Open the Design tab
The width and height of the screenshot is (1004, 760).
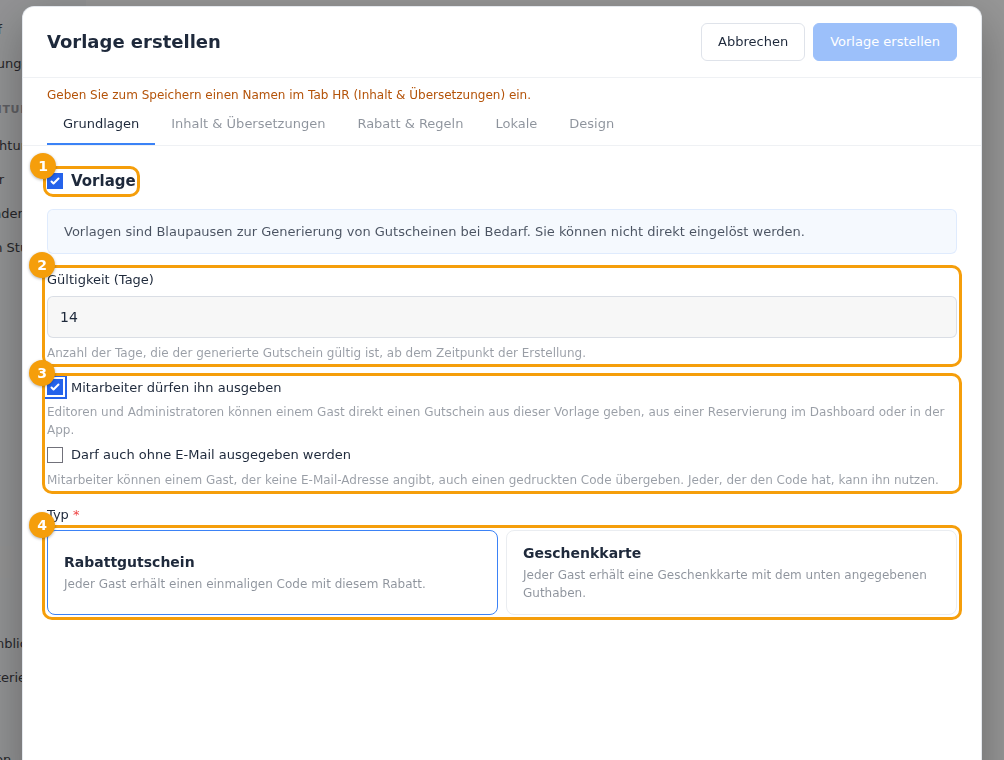(592, 124)
